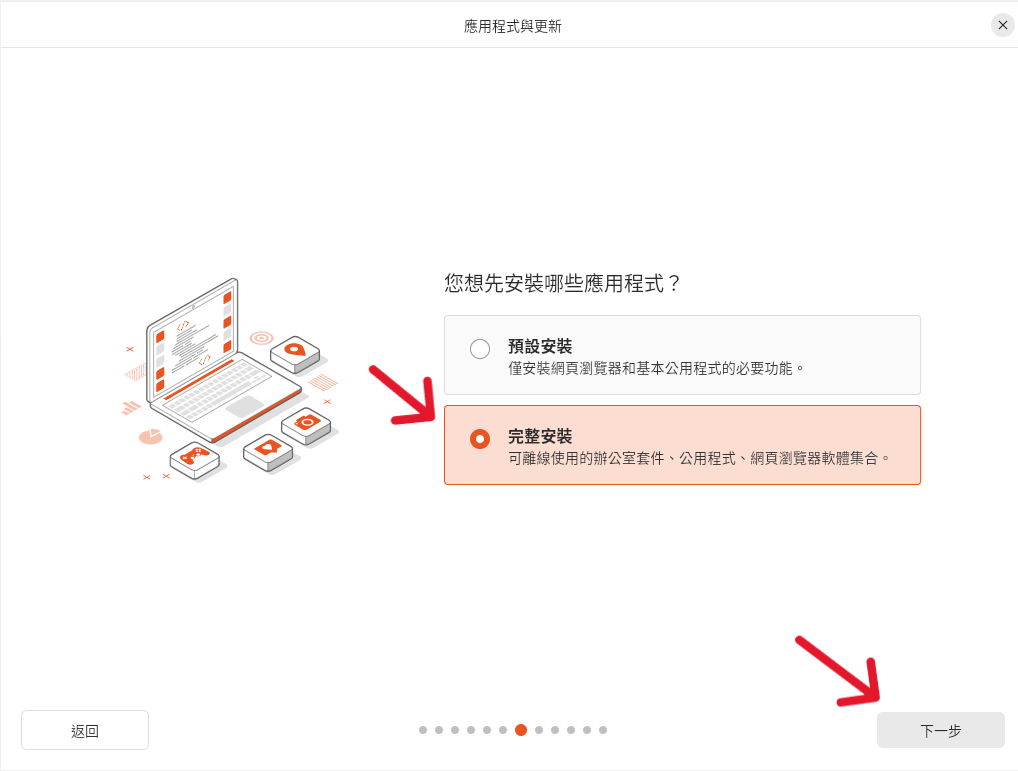Click the 完整安裝 option card description
The width and height of the screenshot is (1018, 771).
699,458
